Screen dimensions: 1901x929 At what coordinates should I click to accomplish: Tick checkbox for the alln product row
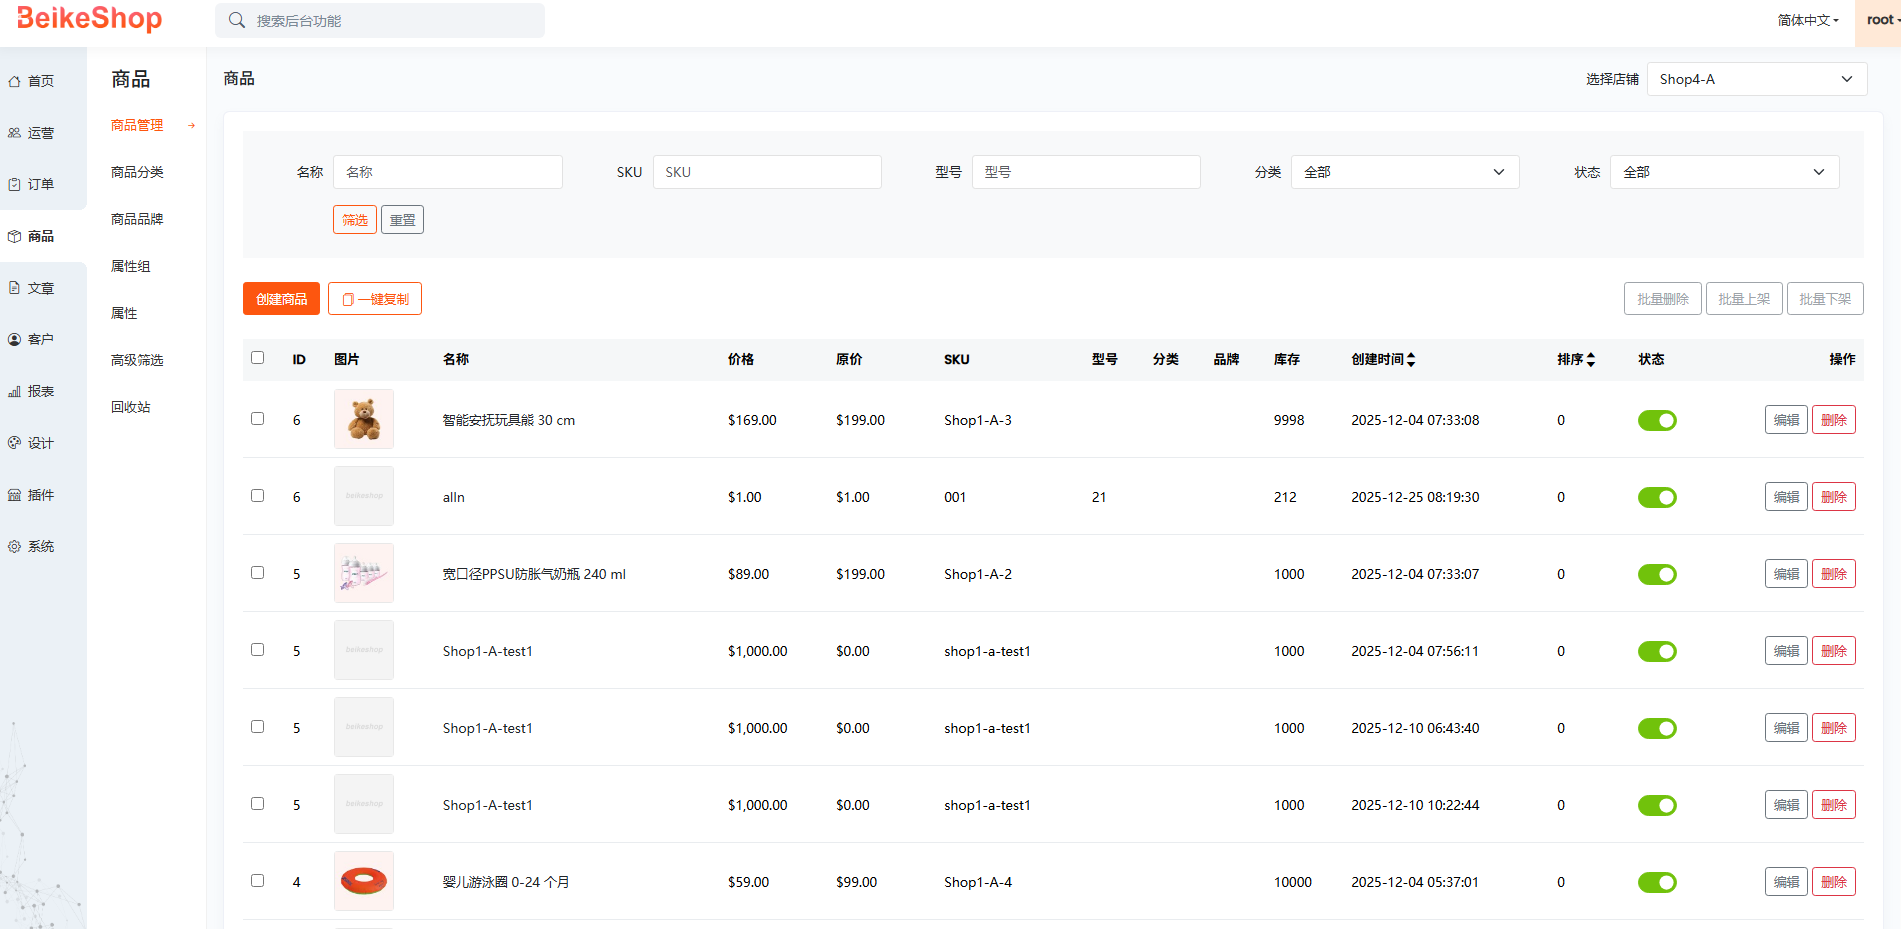(x=258, y=496)
